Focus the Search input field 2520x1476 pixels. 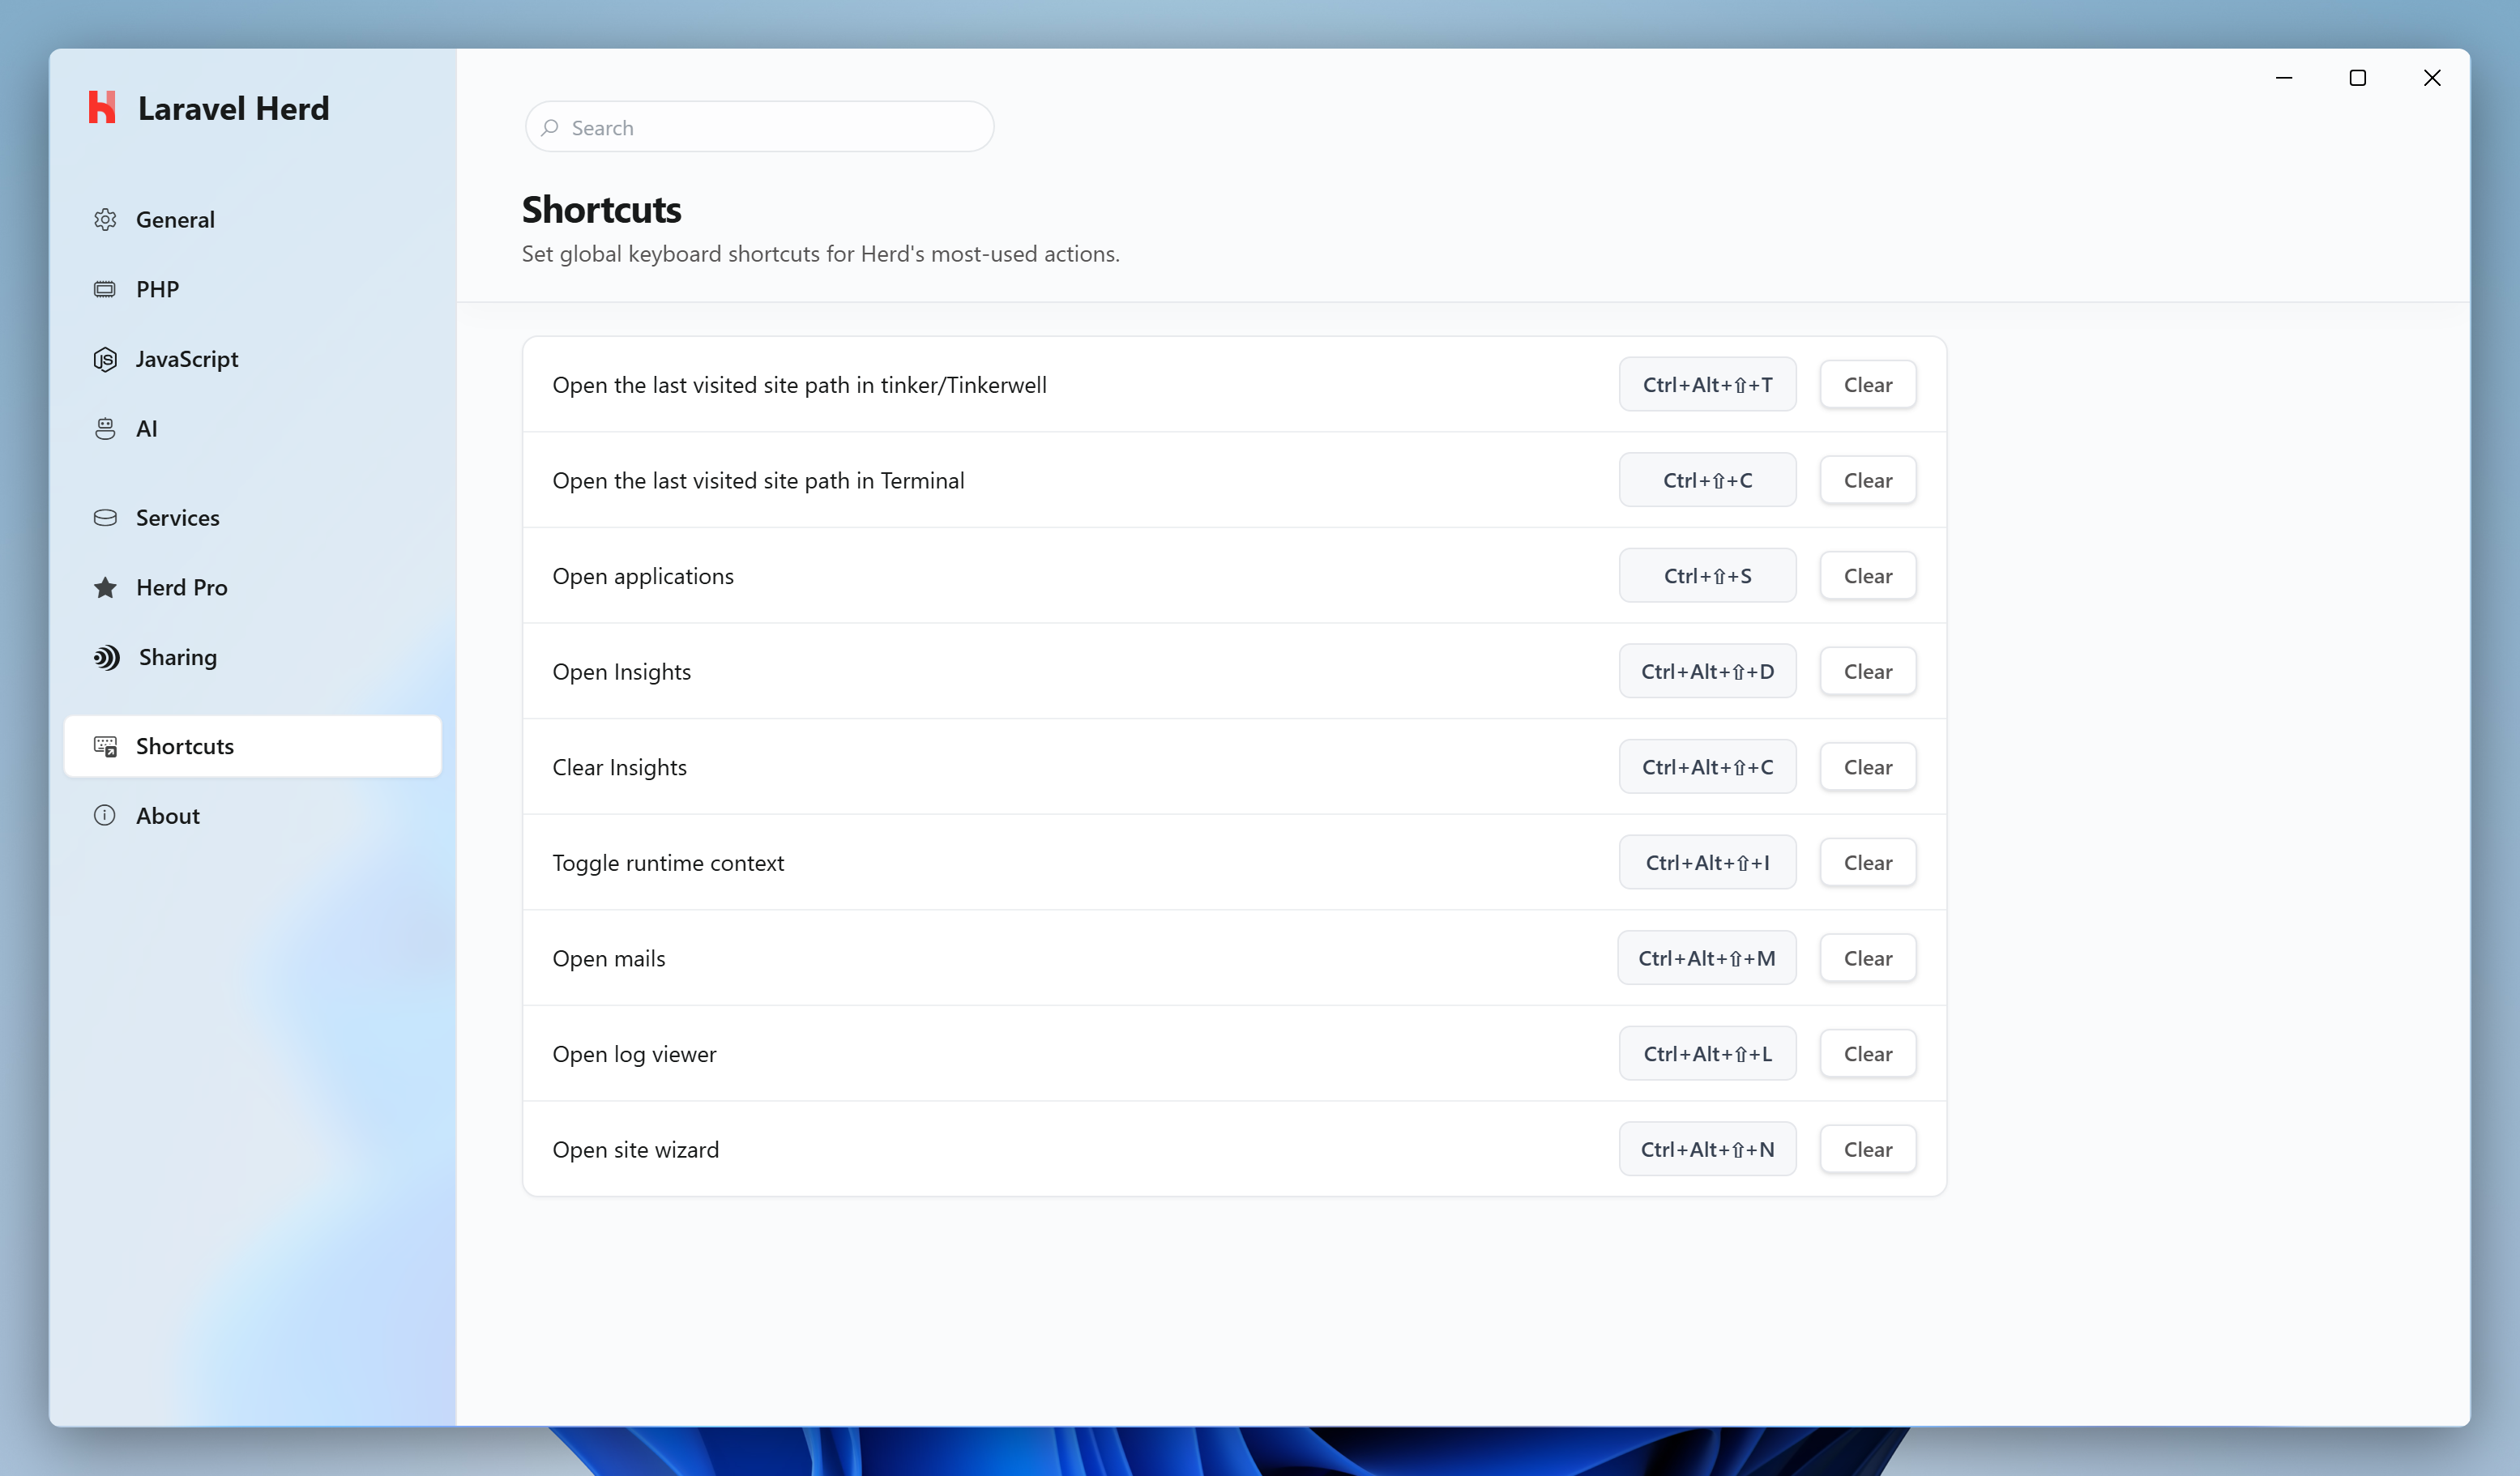(759, 127)
